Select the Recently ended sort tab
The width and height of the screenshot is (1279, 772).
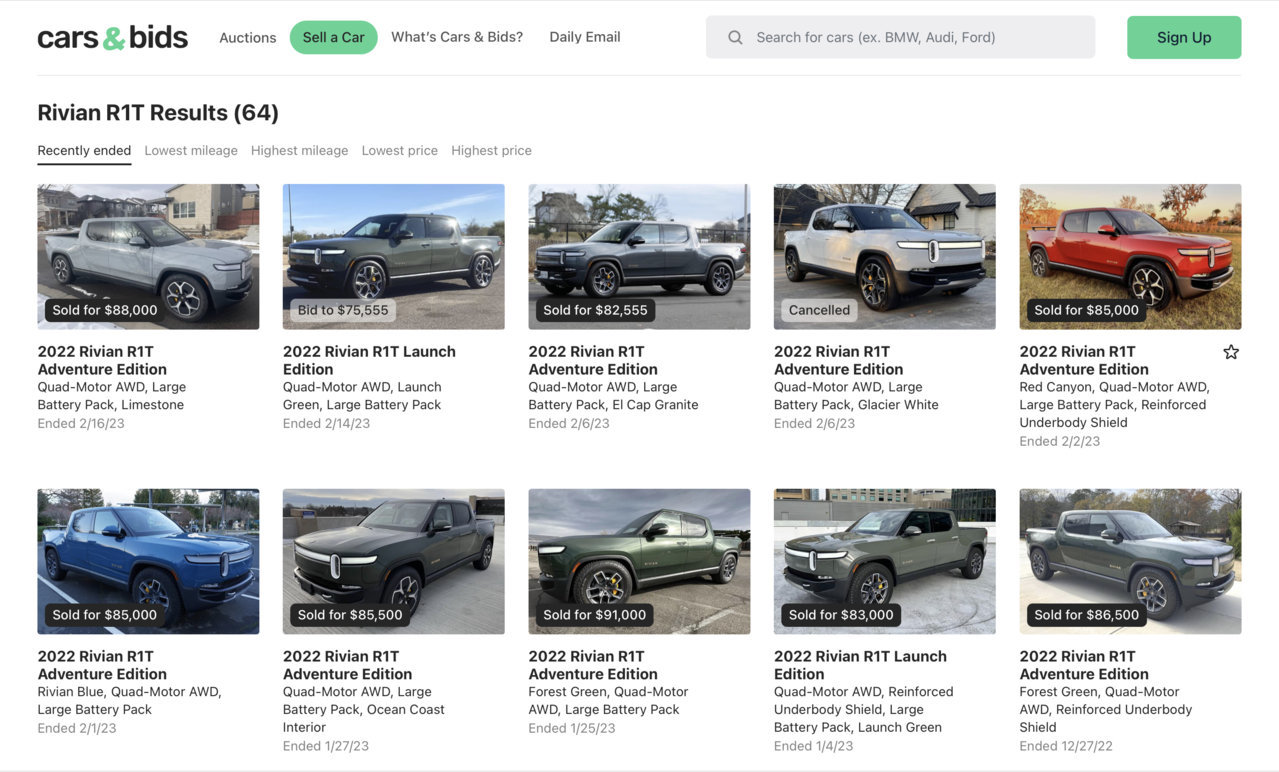pyautogui.click(x=84, y=151)
